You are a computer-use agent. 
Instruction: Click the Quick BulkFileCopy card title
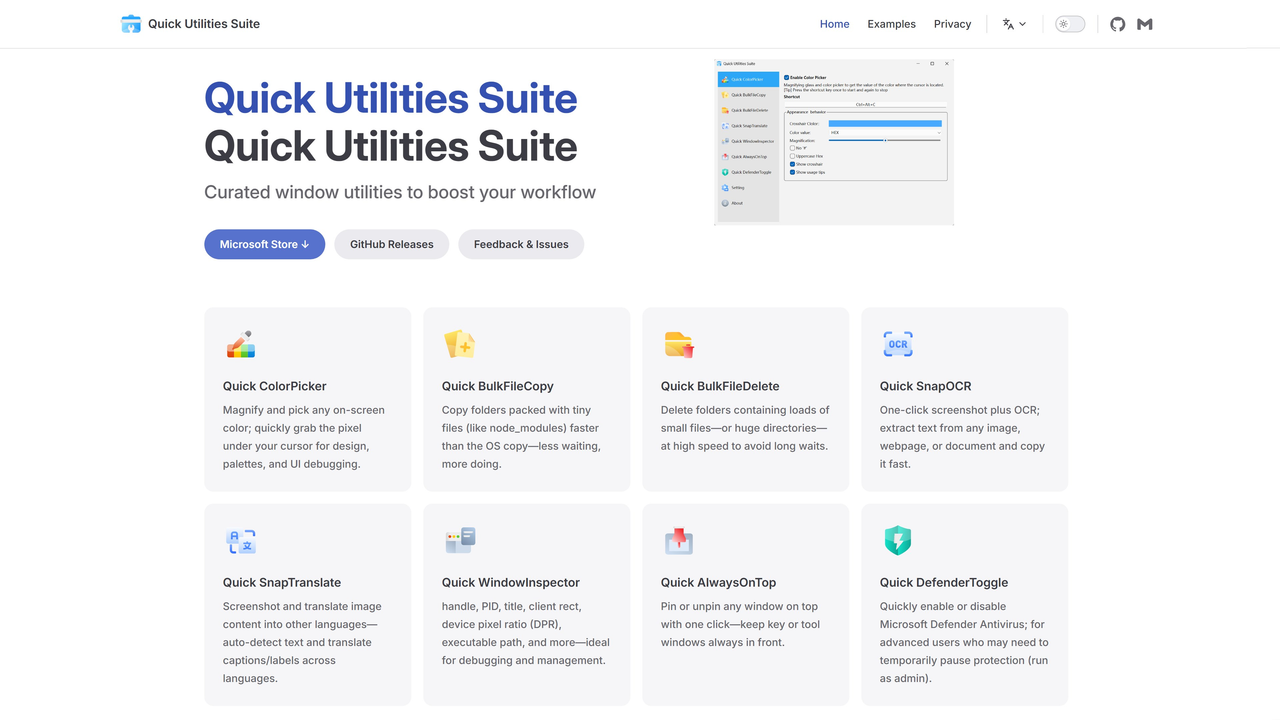[497, 386]
